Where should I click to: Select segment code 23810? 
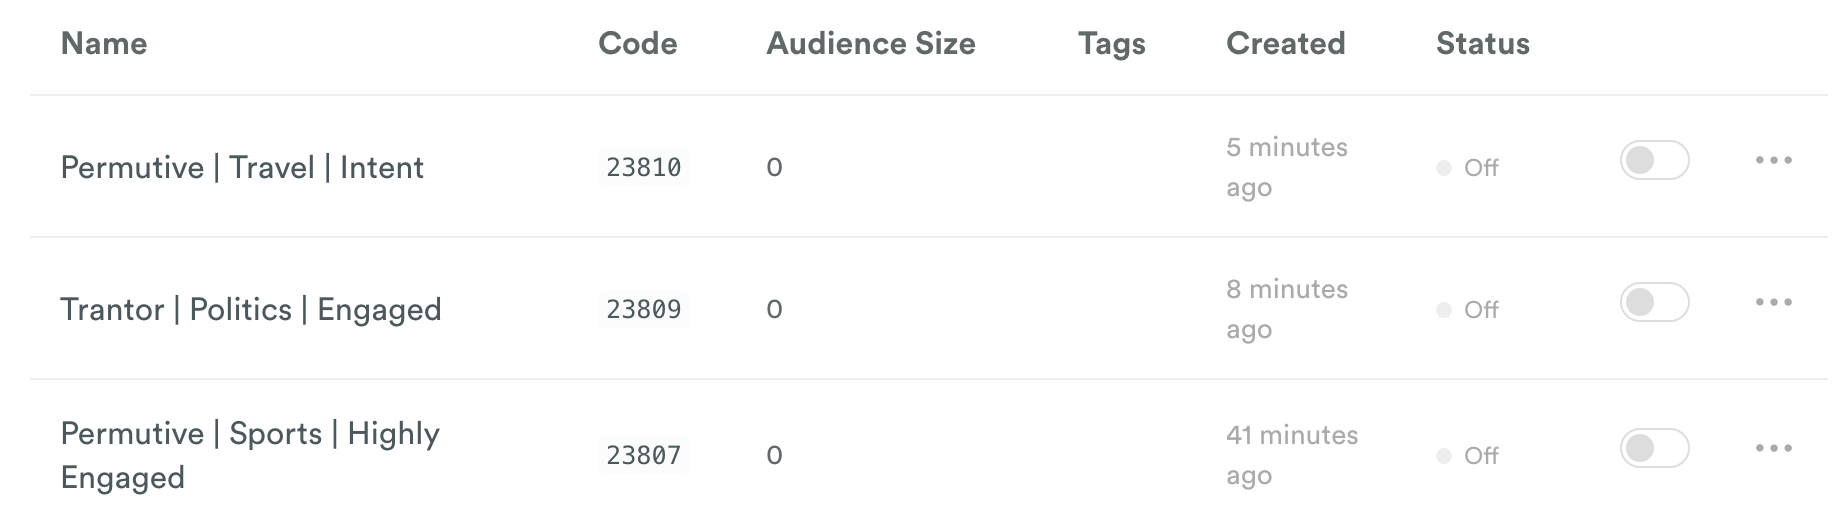coord(644,167)
